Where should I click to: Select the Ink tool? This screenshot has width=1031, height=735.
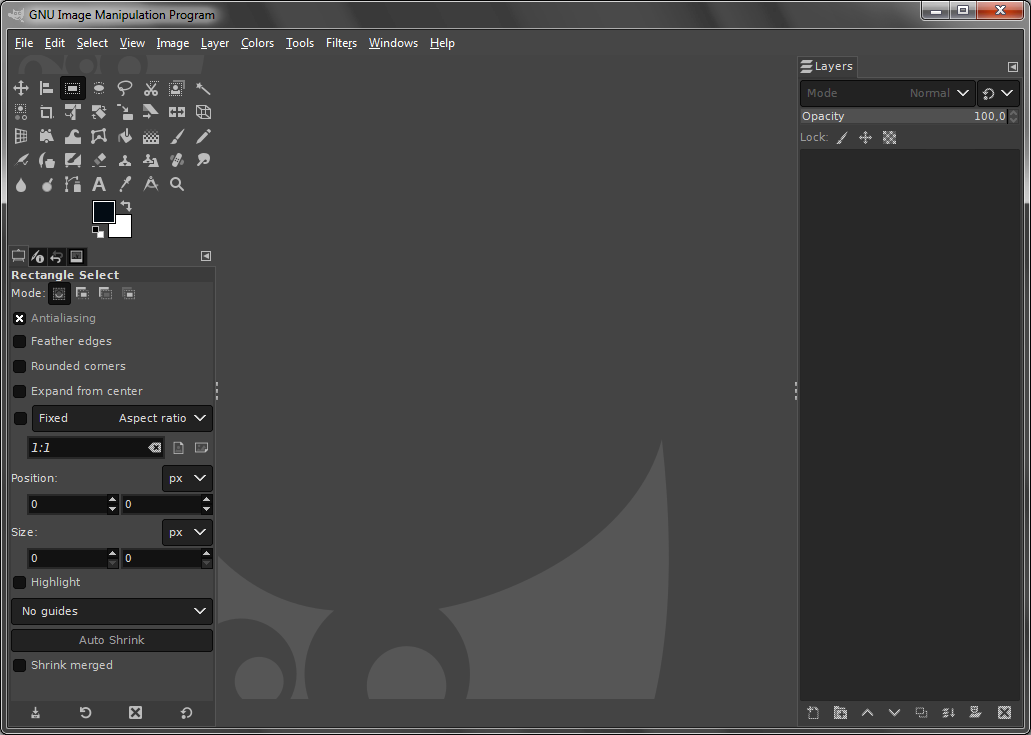(46, 160)
